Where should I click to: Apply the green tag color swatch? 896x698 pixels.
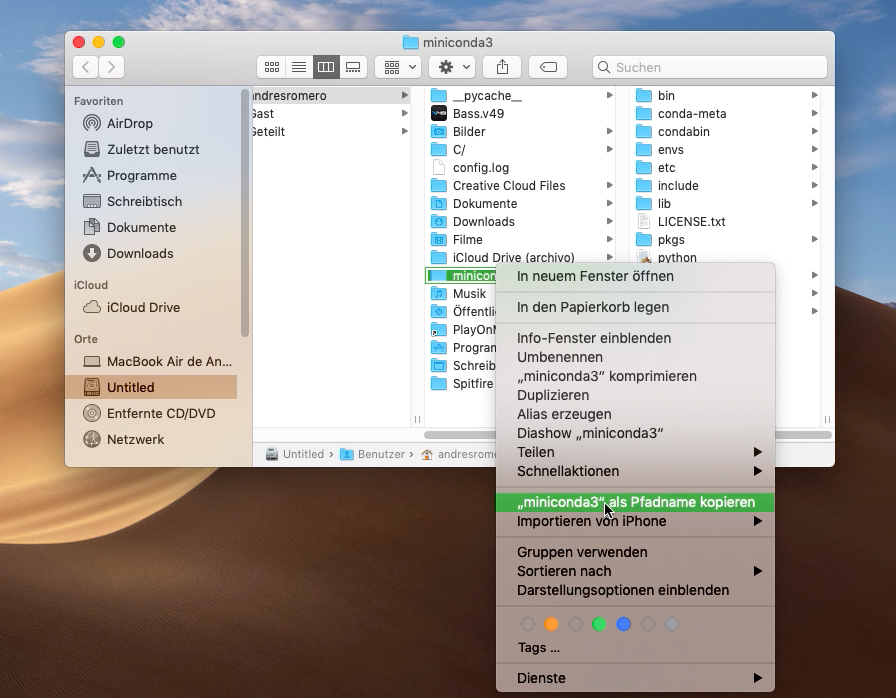click(599, 623)
